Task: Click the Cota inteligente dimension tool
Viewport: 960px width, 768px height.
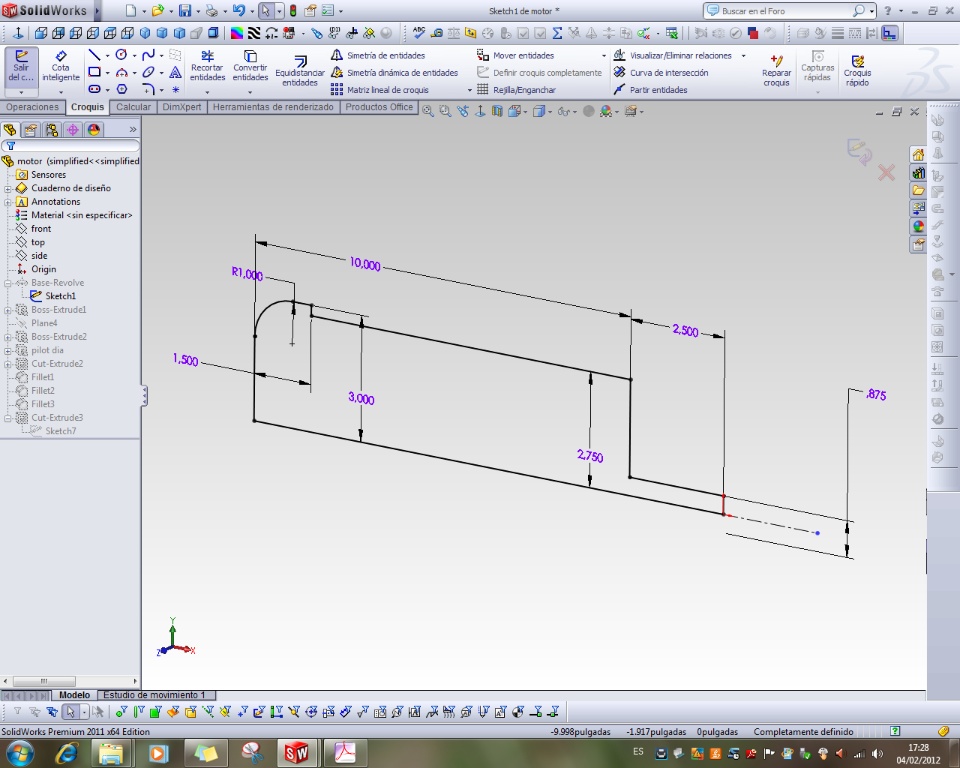Action: click(60, 68)
